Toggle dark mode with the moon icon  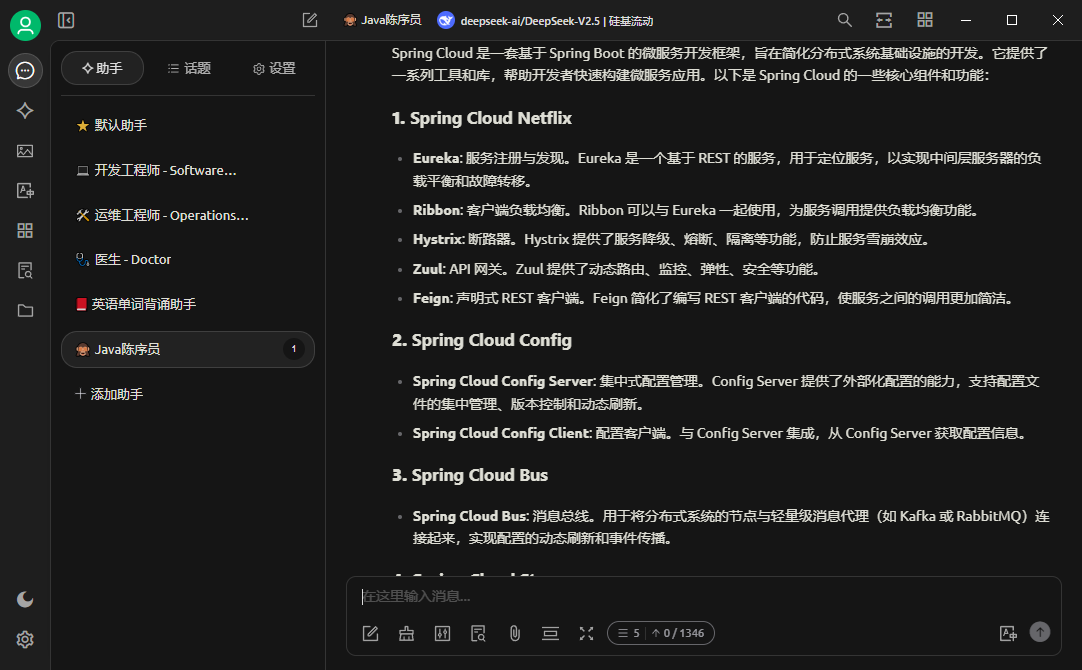pos(25,599)
